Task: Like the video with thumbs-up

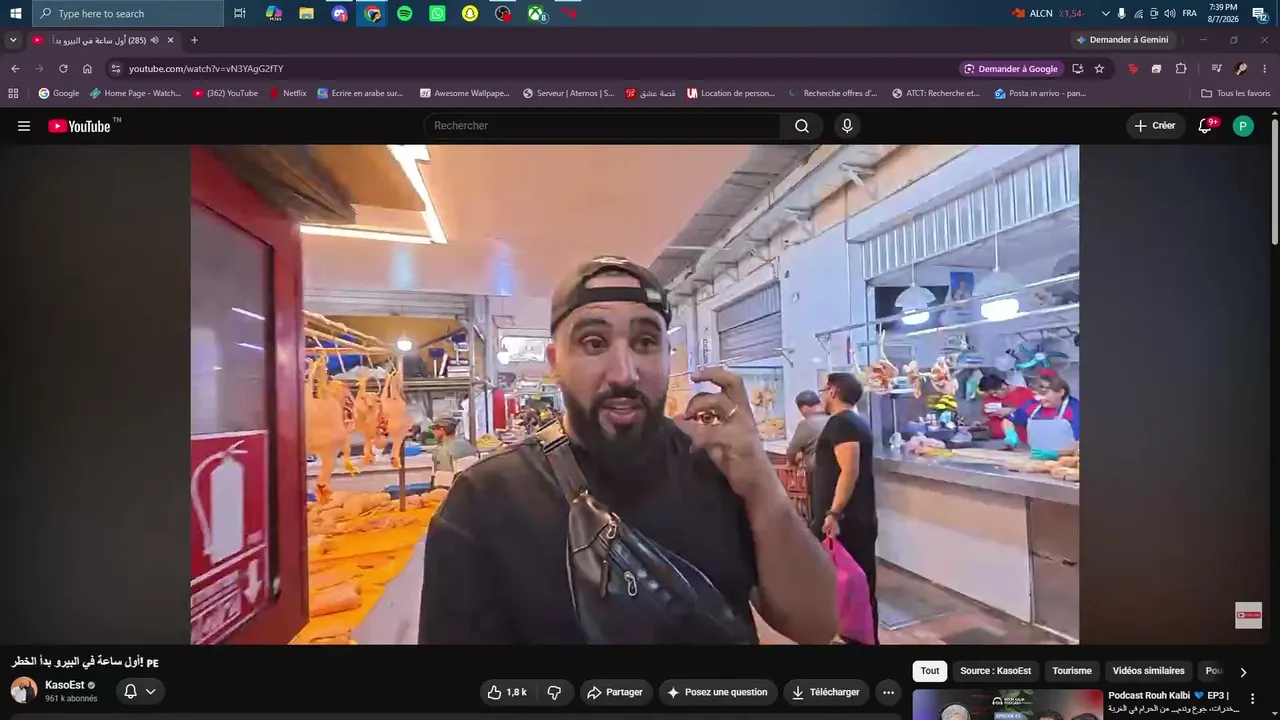Action: pos(507,692)
